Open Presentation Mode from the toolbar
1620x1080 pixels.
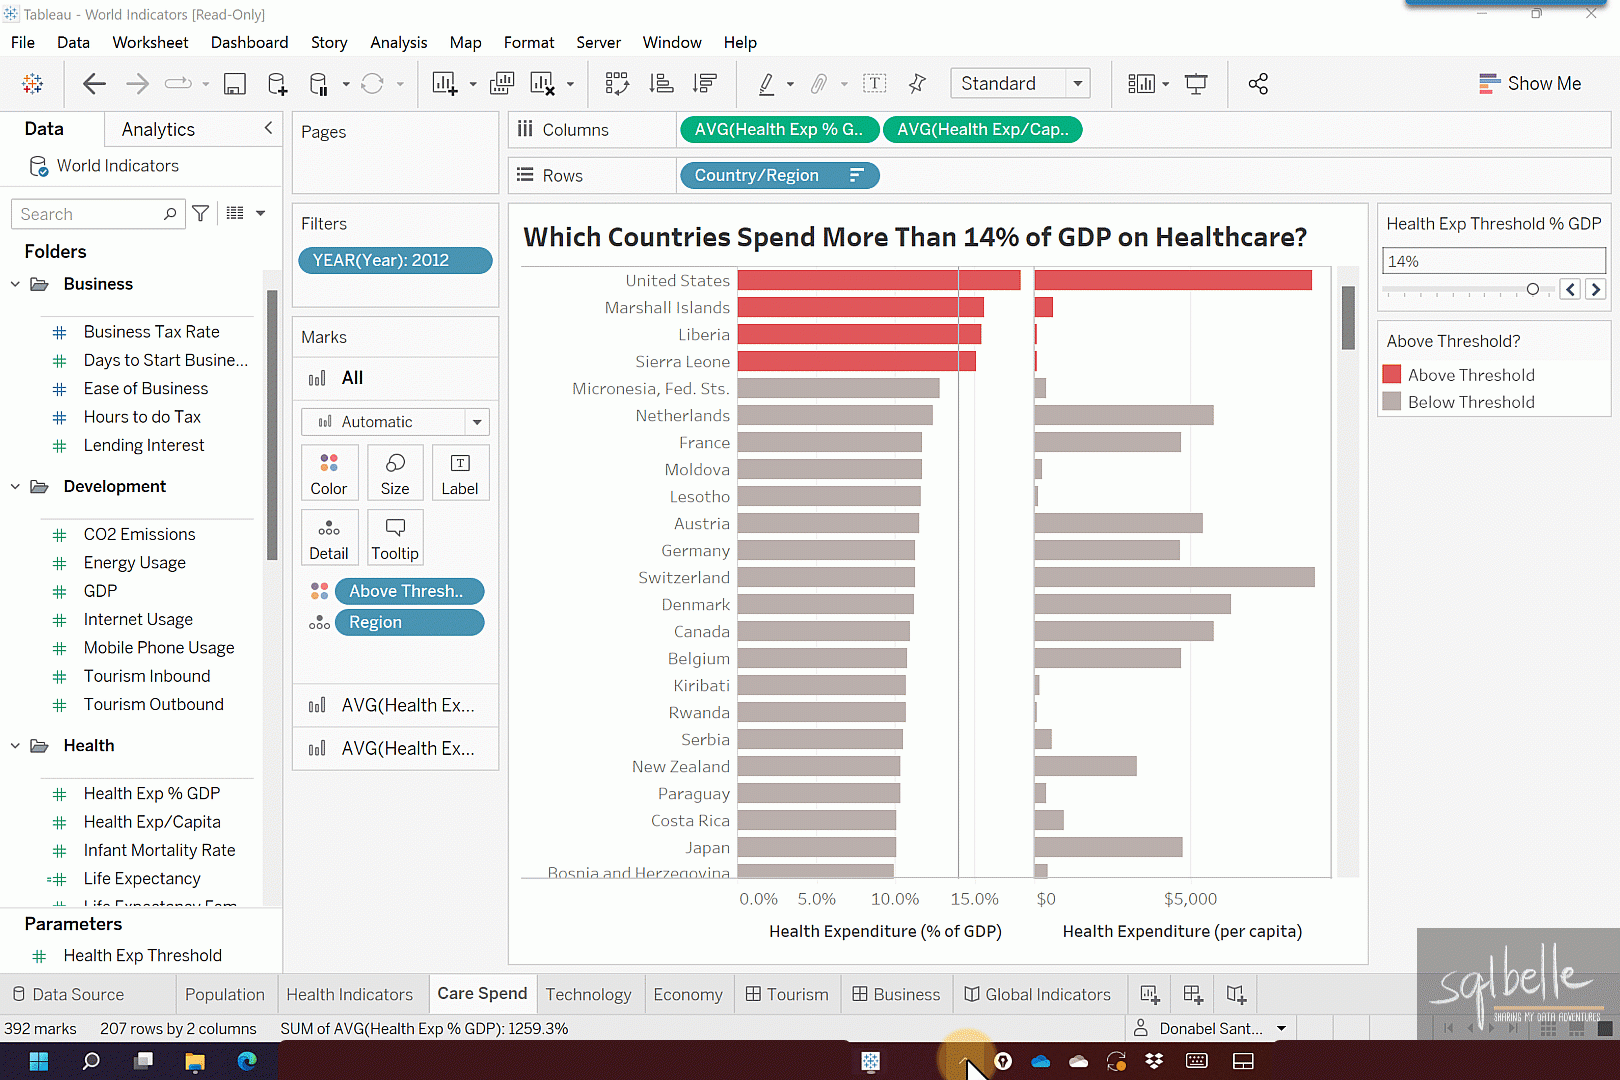1196,84
